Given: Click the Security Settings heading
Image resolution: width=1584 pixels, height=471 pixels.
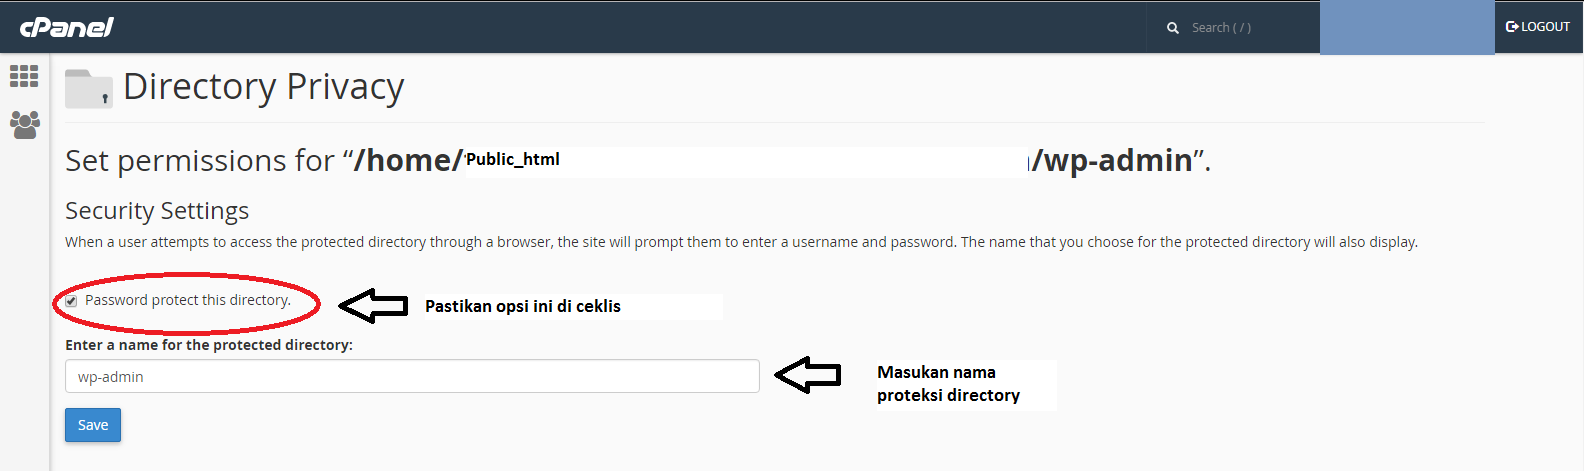Looking at the screenshot, I should tap(157, 211).
